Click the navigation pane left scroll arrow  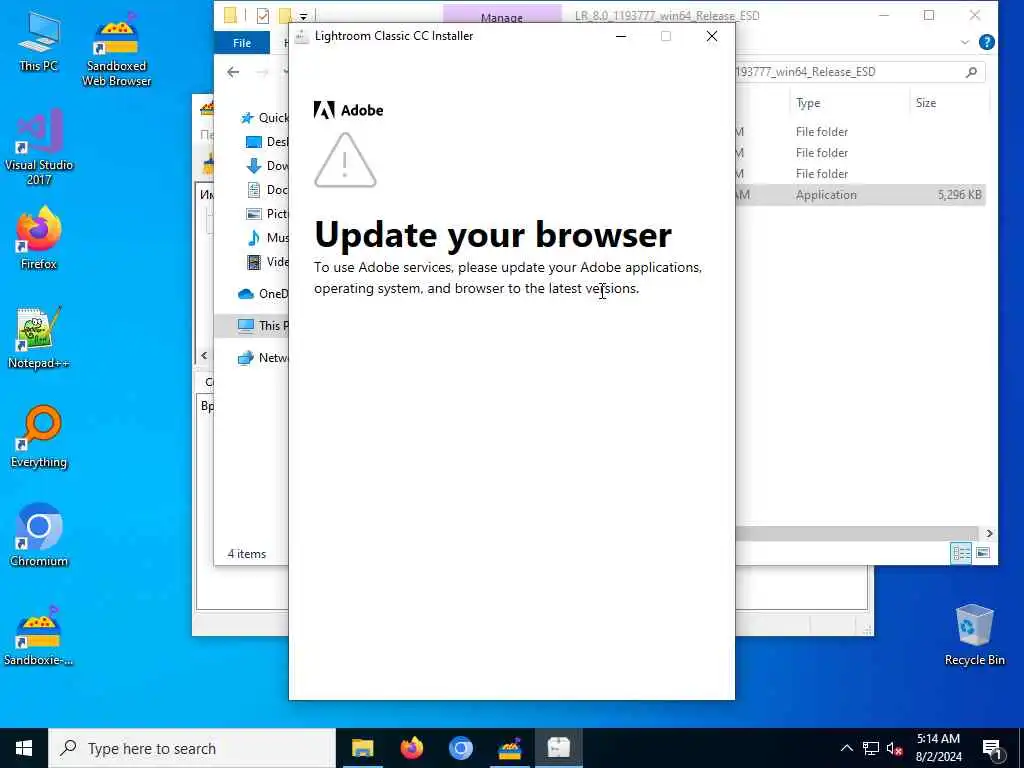click(x=204, y=355)
